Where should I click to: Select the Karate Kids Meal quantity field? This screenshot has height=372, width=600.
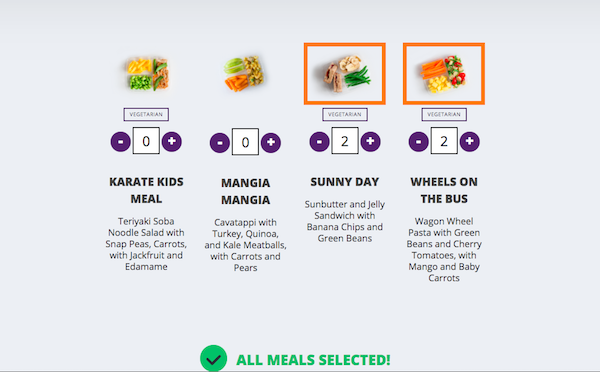[x=146, y=141]
